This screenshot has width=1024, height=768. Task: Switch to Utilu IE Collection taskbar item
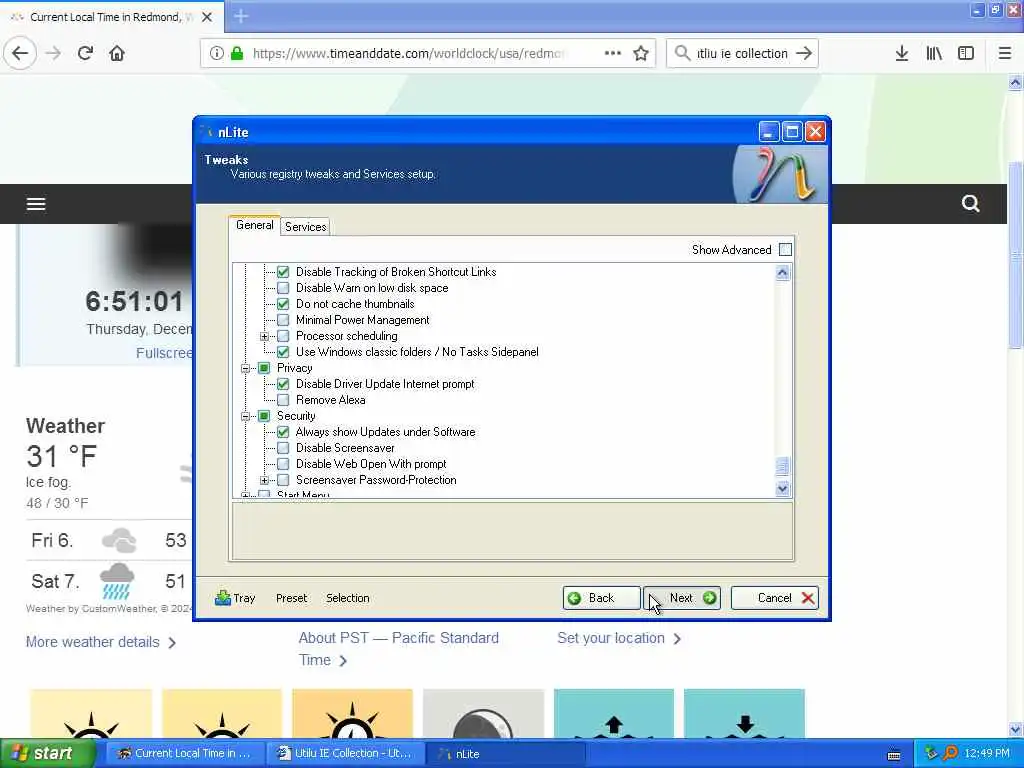pyautogui.click(x=345, y=754)
